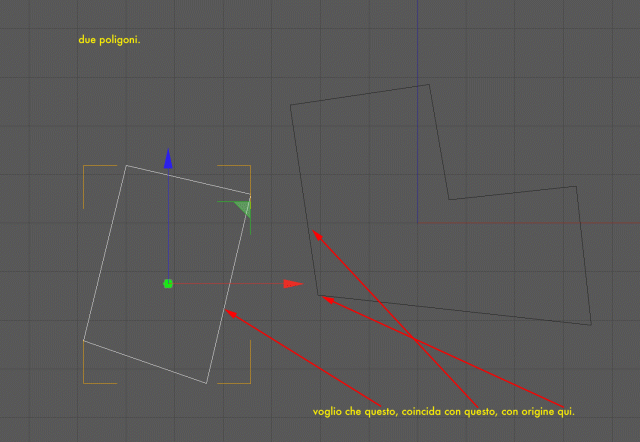Click the green triangular plane handle

coord(243,208)
